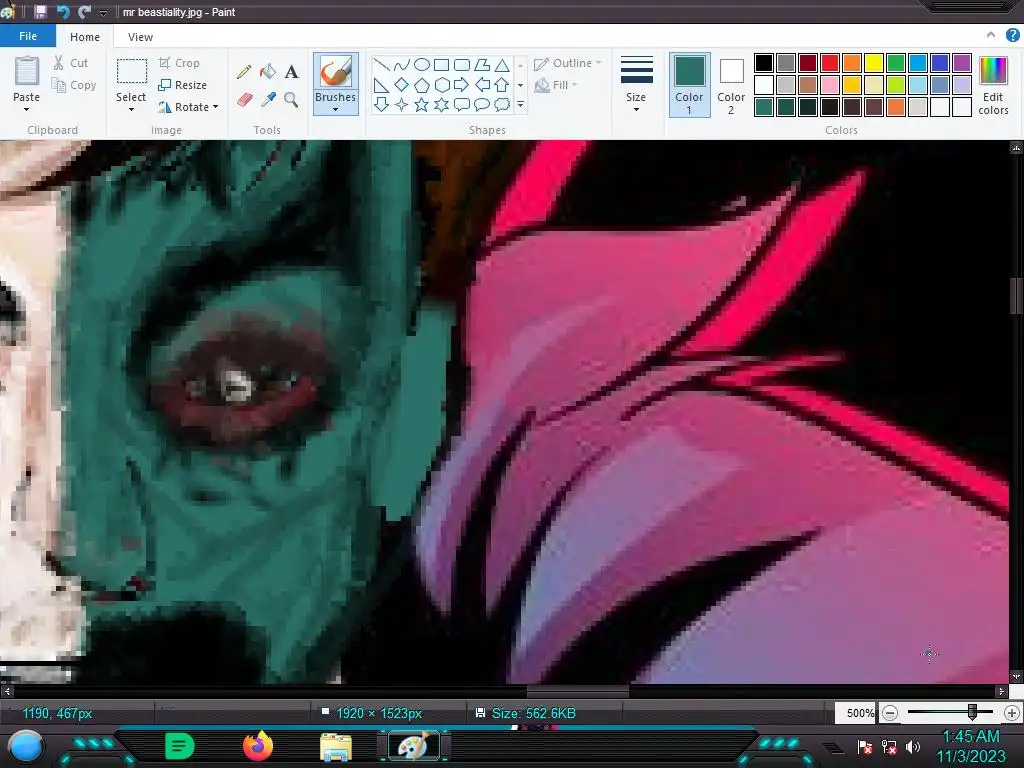The width and height of the screenshot is (1024, 768).
Task: Choose the Rounded rectangular callout shape
Action: (462, 104)
